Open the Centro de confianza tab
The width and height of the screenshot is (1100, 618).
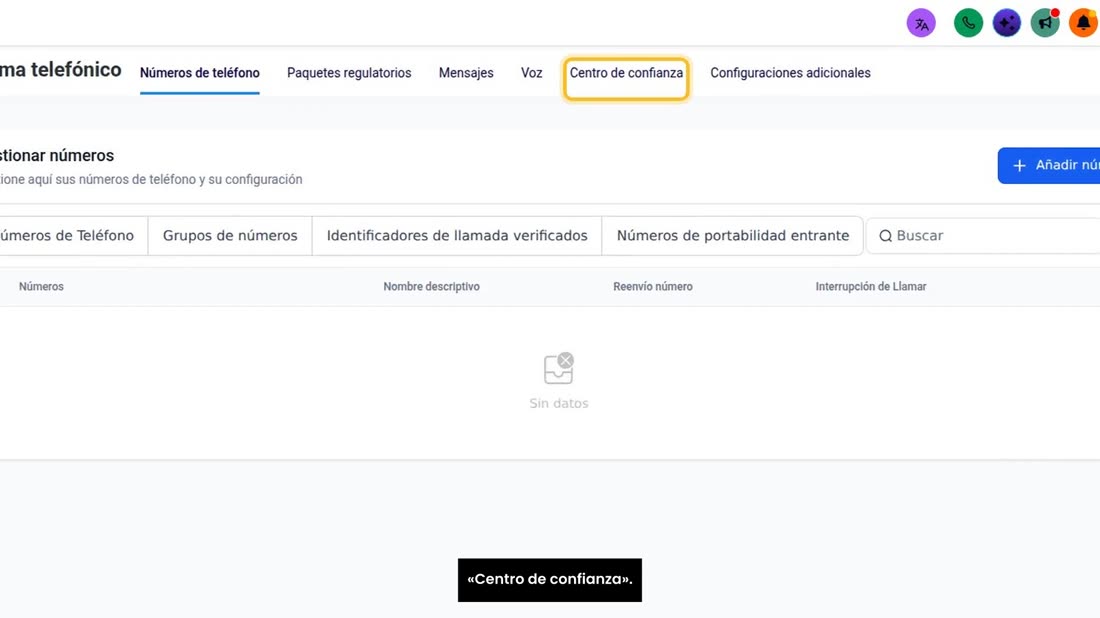(x=626, y=73)
